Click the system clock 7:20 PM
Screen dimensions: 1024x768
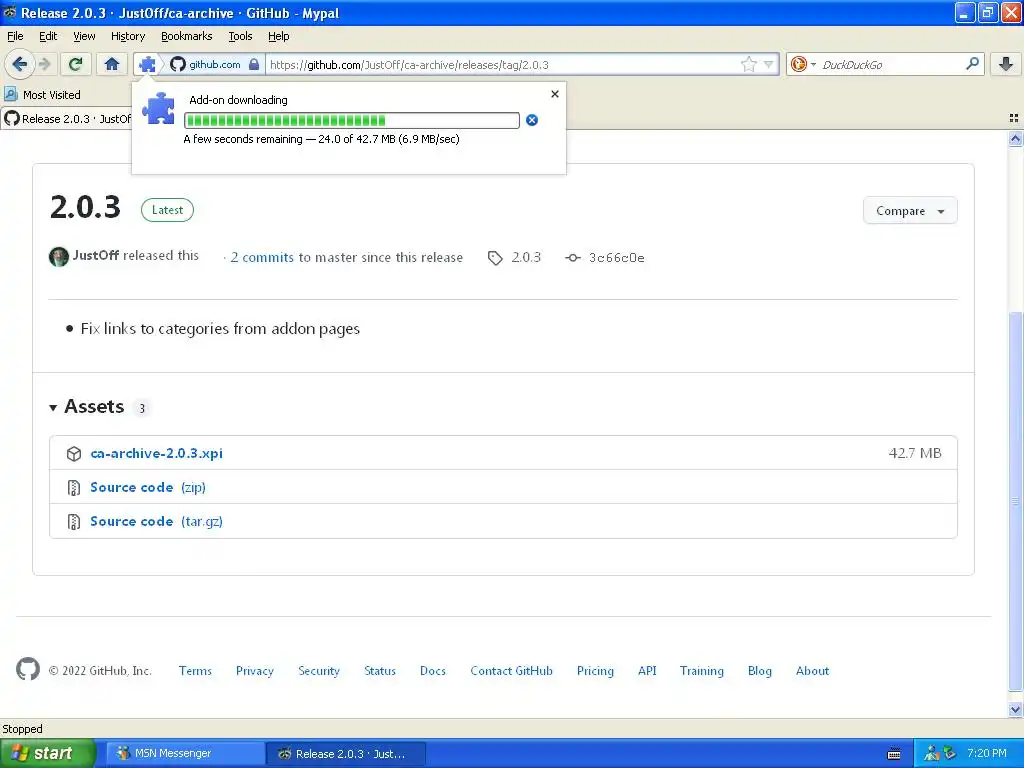pyautogui.click(x=987, y=753)
